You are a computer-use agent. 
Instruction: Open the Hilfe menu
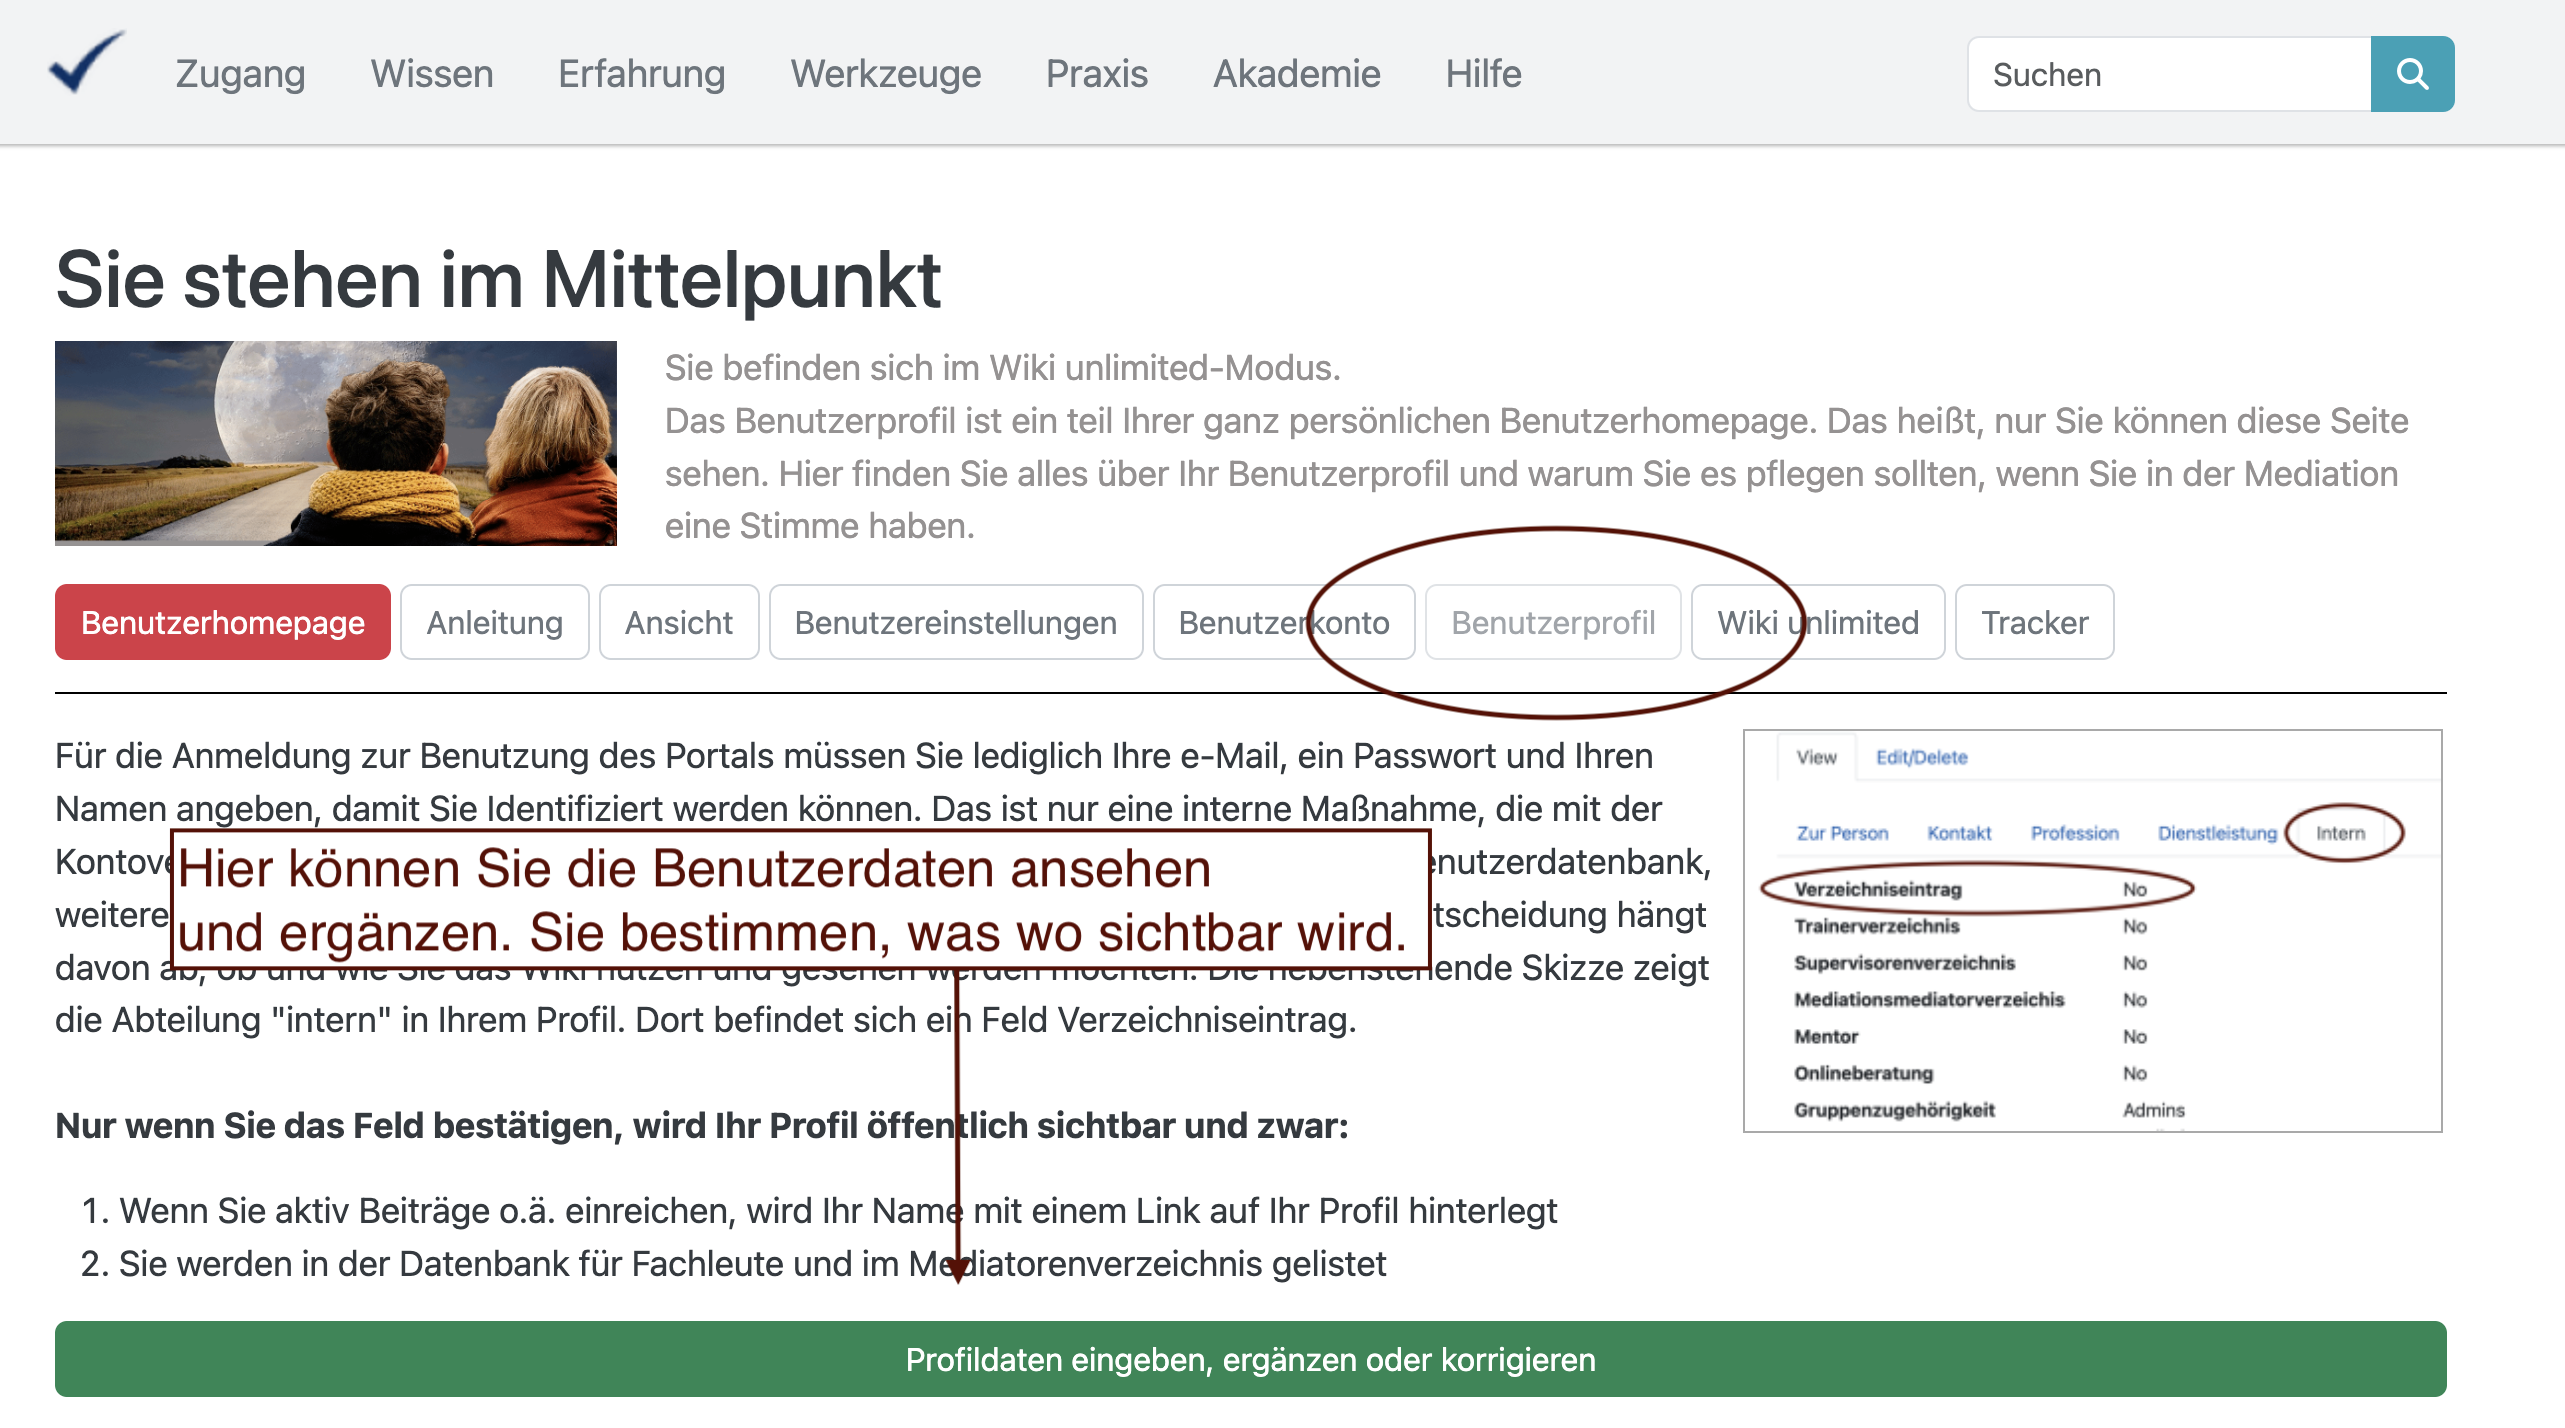(1483, 74)
